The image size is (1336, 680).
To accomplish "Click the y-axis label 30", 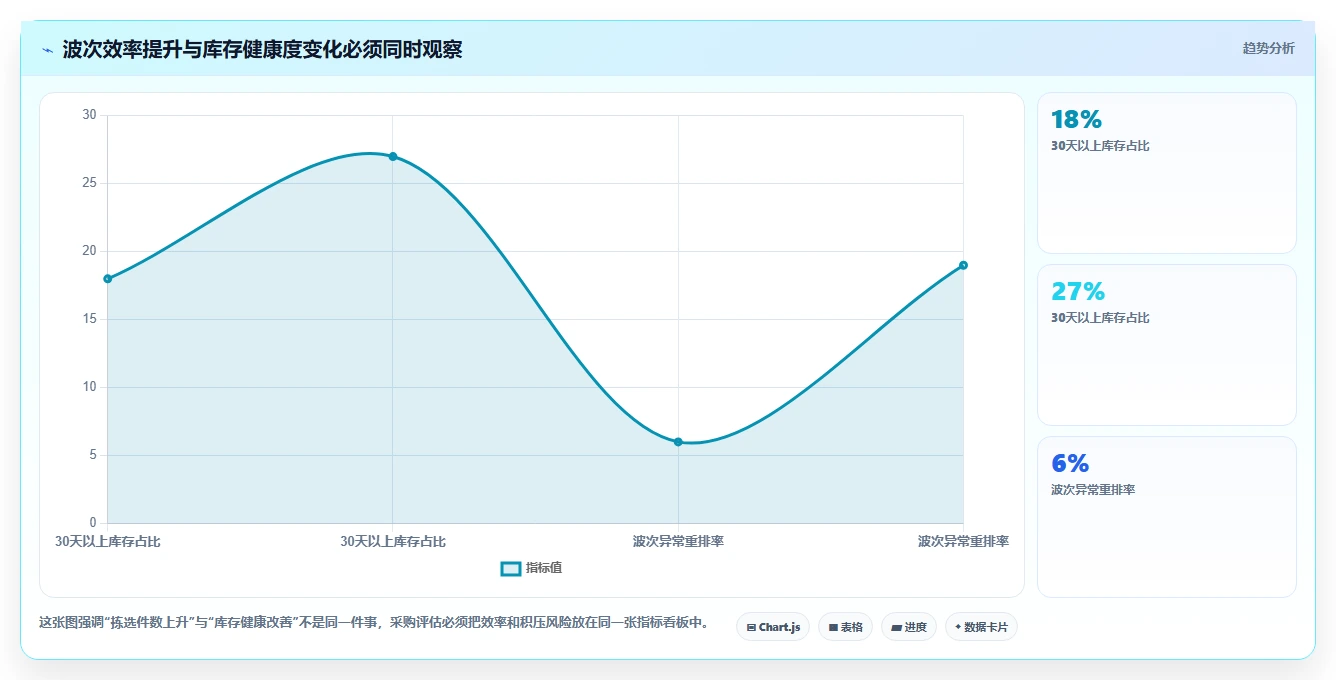I will [x=89, y=115].
